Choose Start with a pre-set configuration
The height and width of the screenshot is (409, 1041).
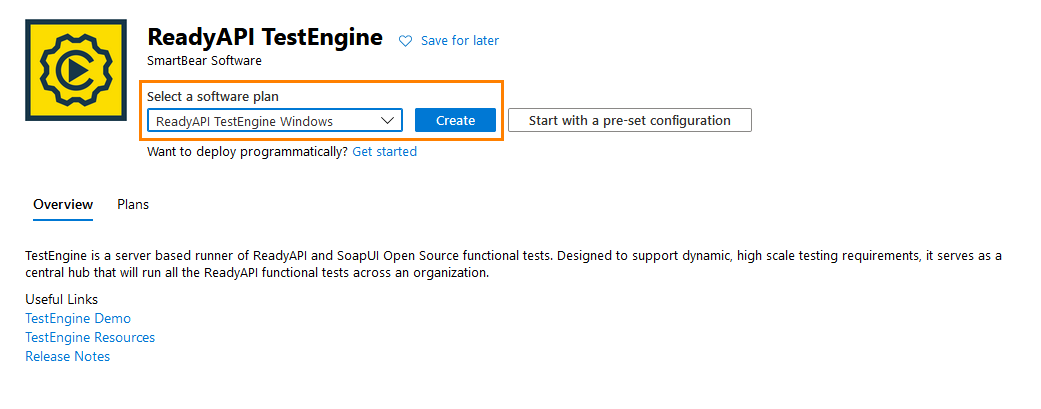tap(629, 120)
